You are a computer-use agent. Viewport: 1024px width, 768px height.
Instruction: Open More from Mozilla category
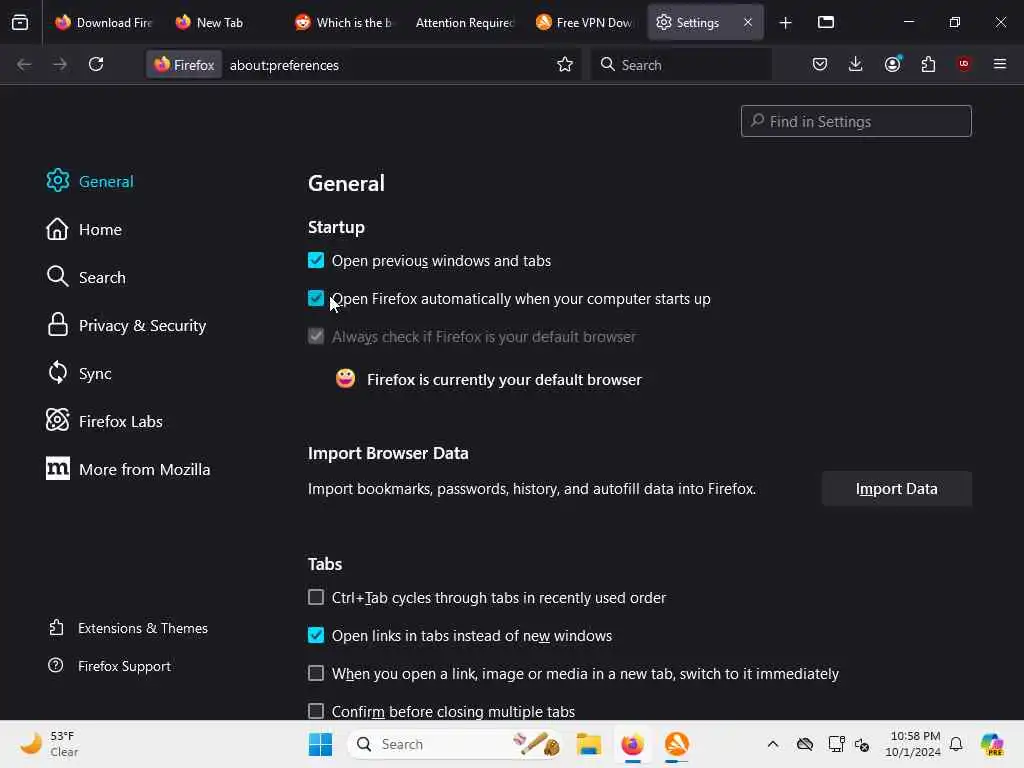(128, 469)
